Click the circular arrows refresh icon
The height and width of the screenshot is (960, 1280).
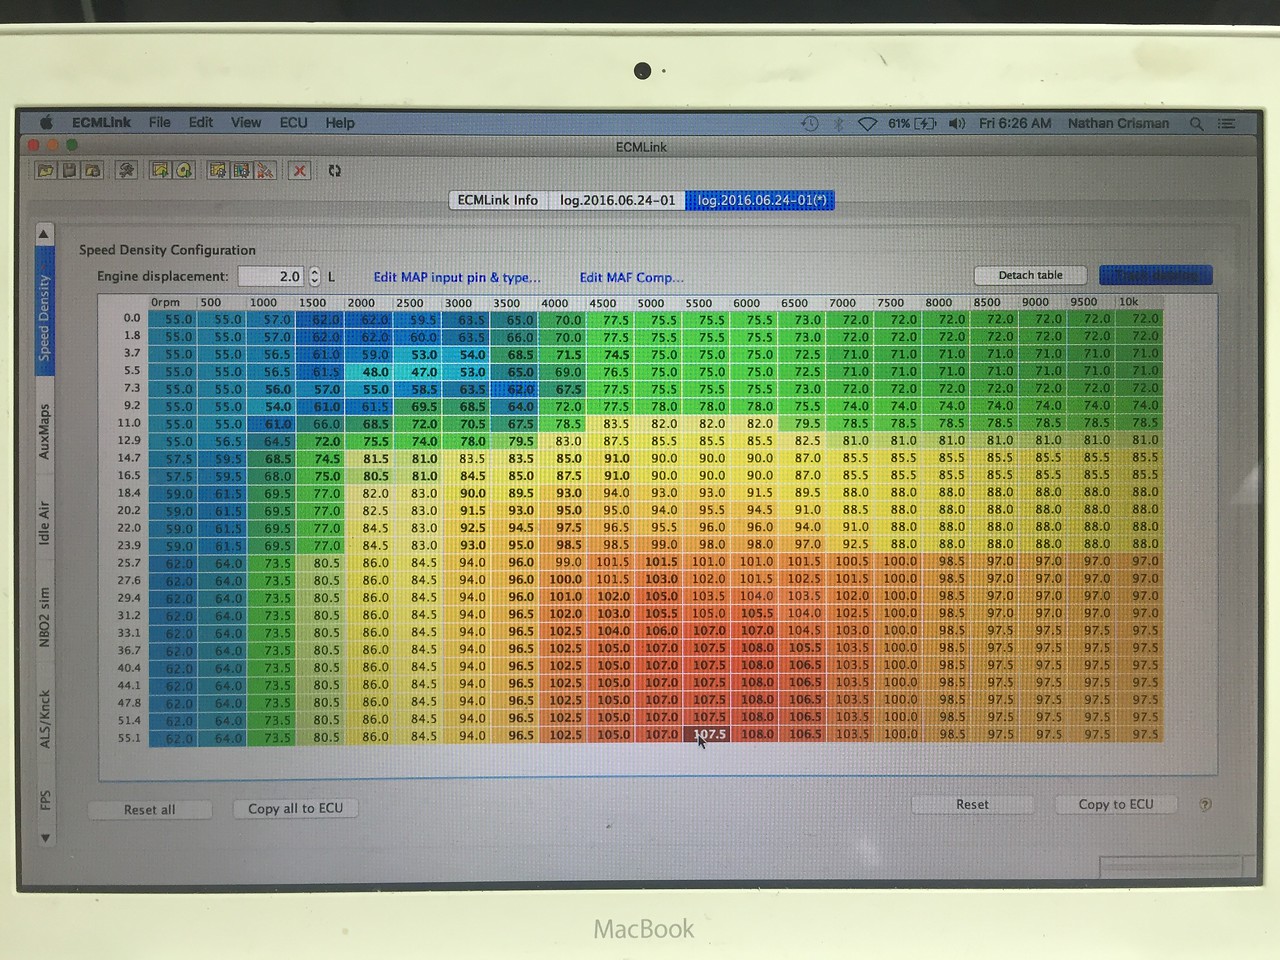335,171
